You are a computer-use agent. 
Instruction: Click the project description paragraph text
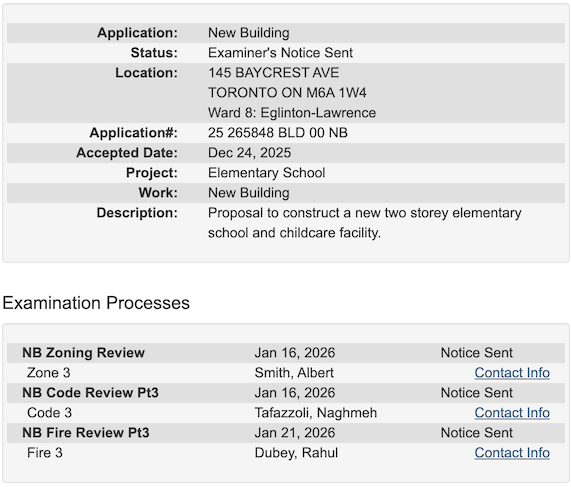click(365, 223)
